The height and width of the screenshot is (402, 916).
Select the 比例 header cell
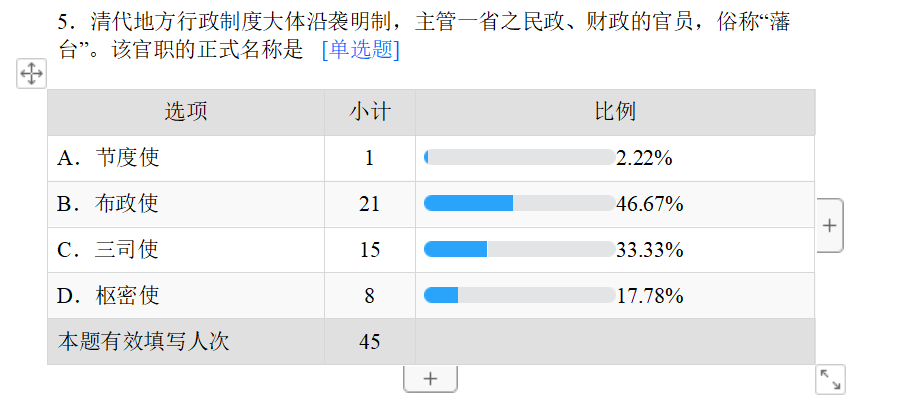pos(615,112)
